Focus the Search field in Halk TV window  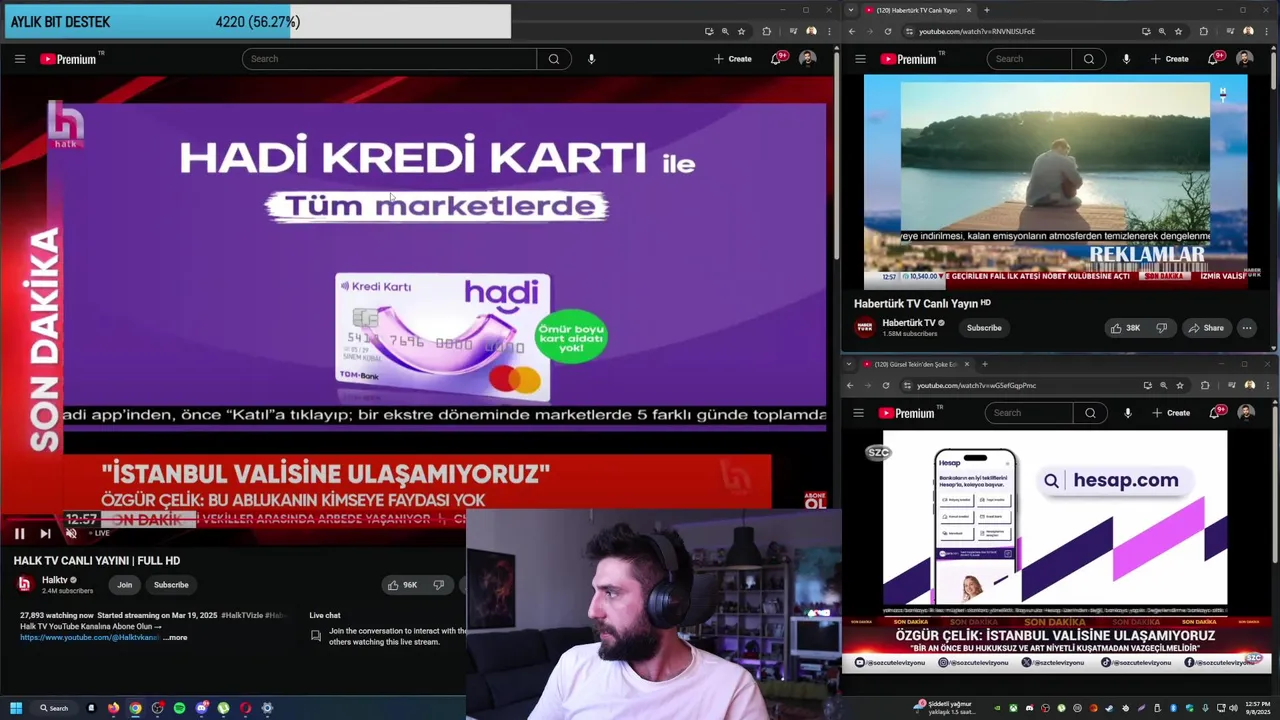click(x=389, y=59)
